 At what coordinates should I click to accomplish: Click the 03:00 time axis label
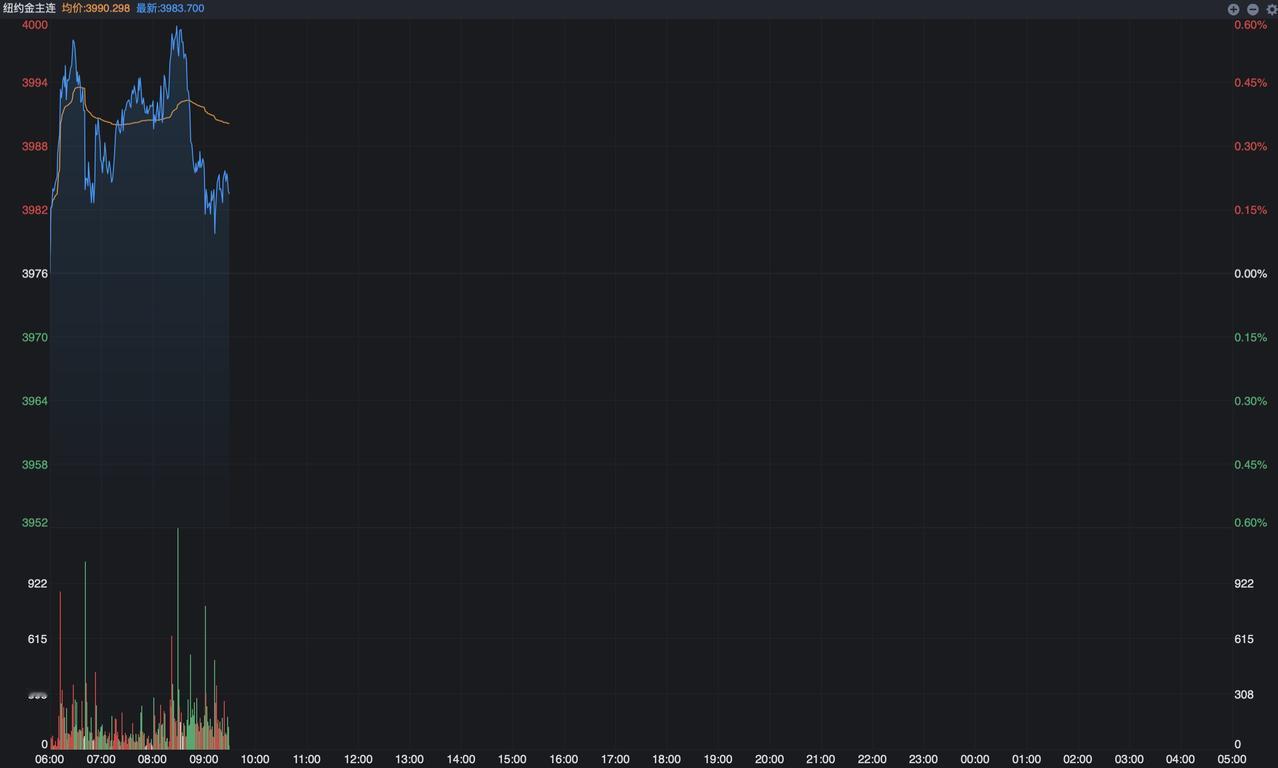[1129, 760]
